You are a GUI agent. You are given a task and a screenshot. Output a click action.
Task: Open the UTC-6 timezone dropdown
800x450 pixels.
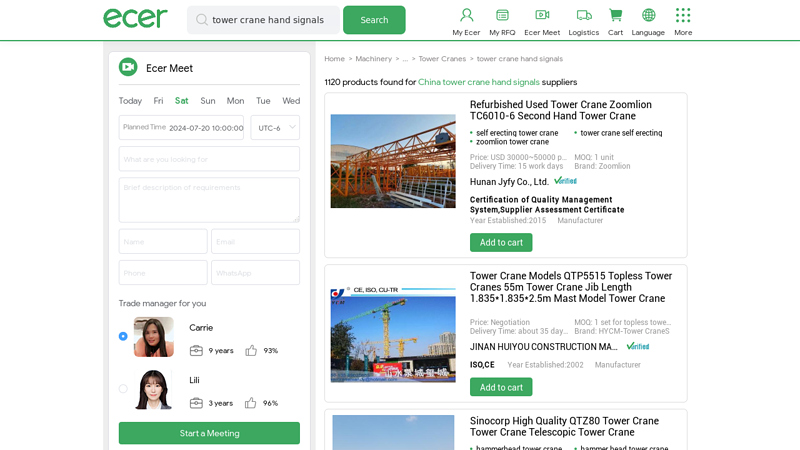275,128
